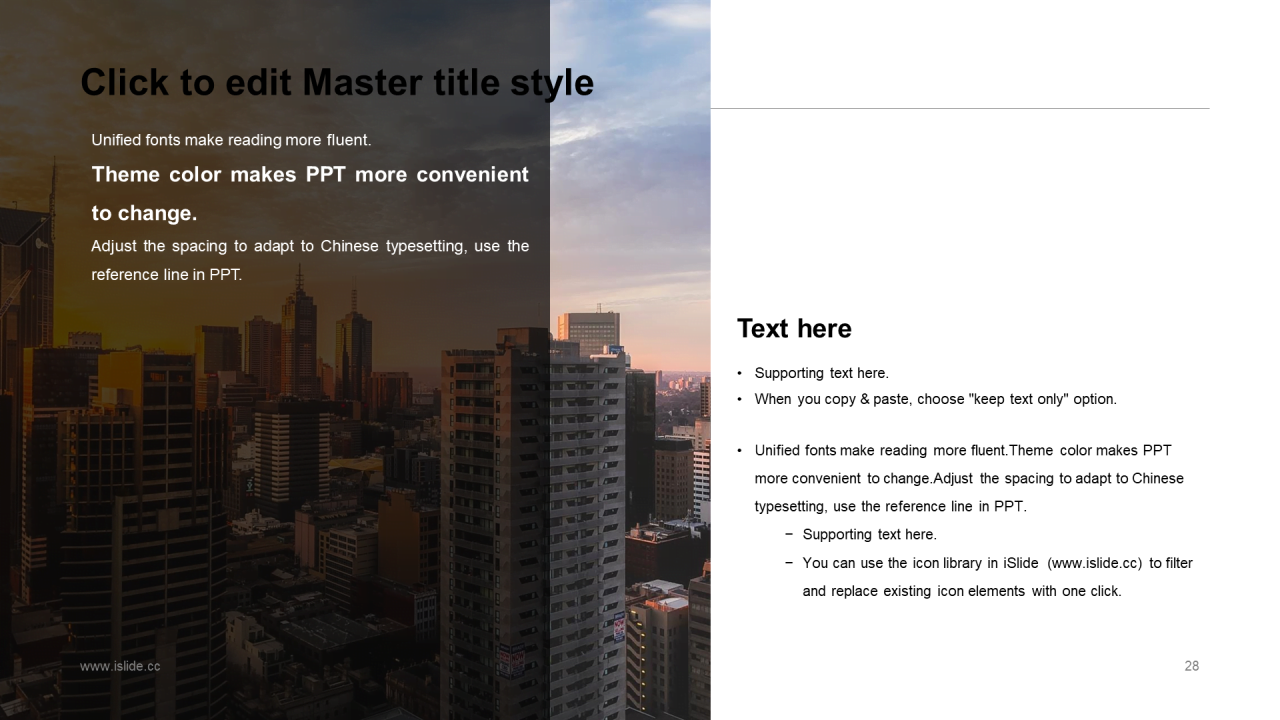The height and width of the screenshot is (720, 1280).
Task: Open the "(www.islide.cc)" link in the sub-bullet
Action: [x=1094, y=563]
